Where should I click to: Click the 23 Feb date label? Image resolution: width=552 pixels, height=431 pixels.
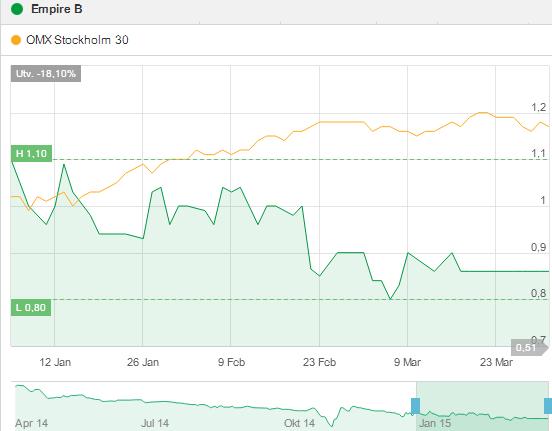[x=319, y=362]
